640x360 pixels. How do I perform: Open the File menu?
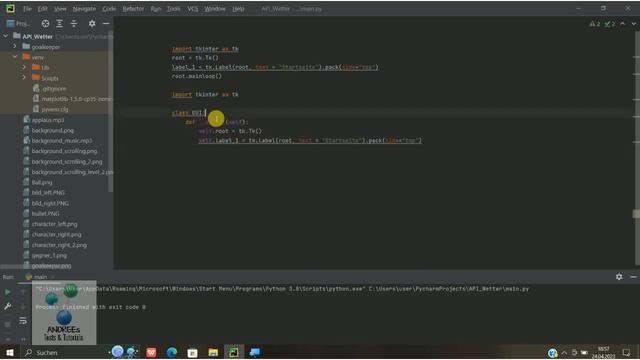pos(27,9)
